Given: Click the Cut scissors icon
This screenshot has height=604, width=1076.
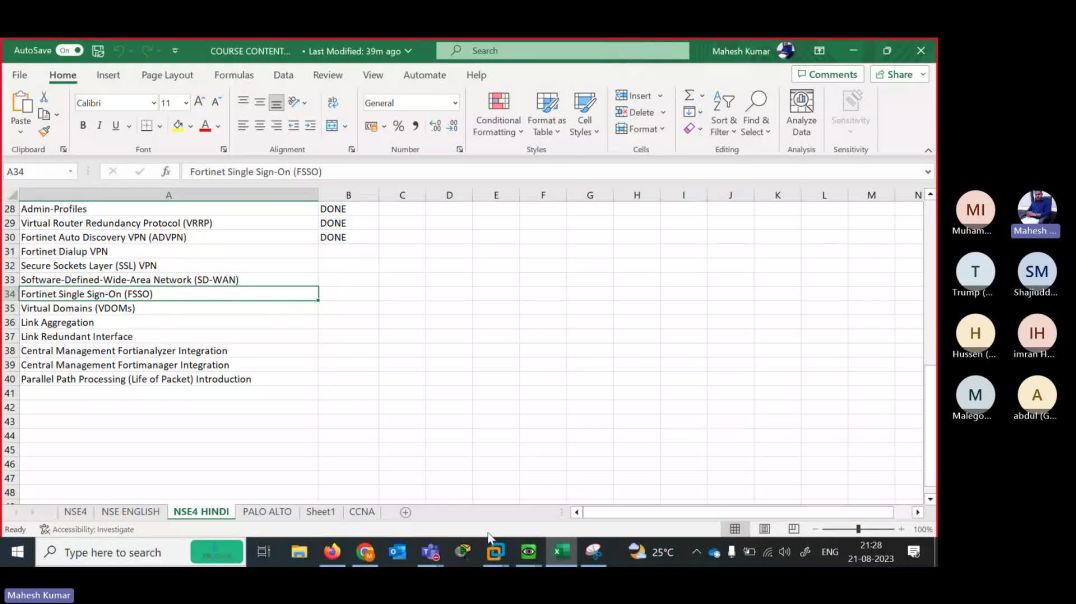Looking at the screenshot, I should (x=44, y=97).
